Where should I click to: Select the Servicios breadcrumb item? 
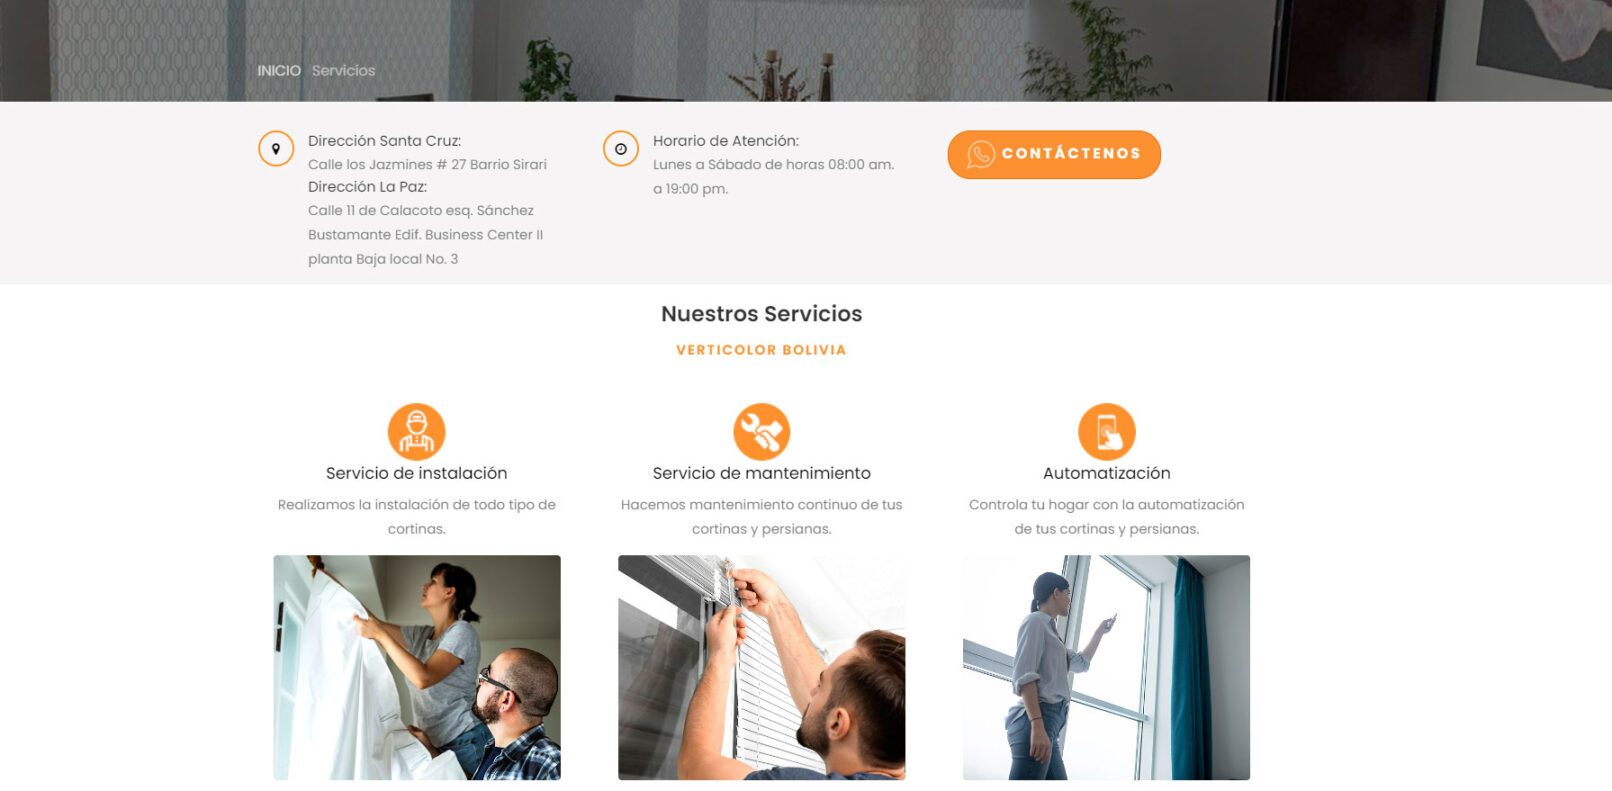pyautogui.click(x=343, y=71)
